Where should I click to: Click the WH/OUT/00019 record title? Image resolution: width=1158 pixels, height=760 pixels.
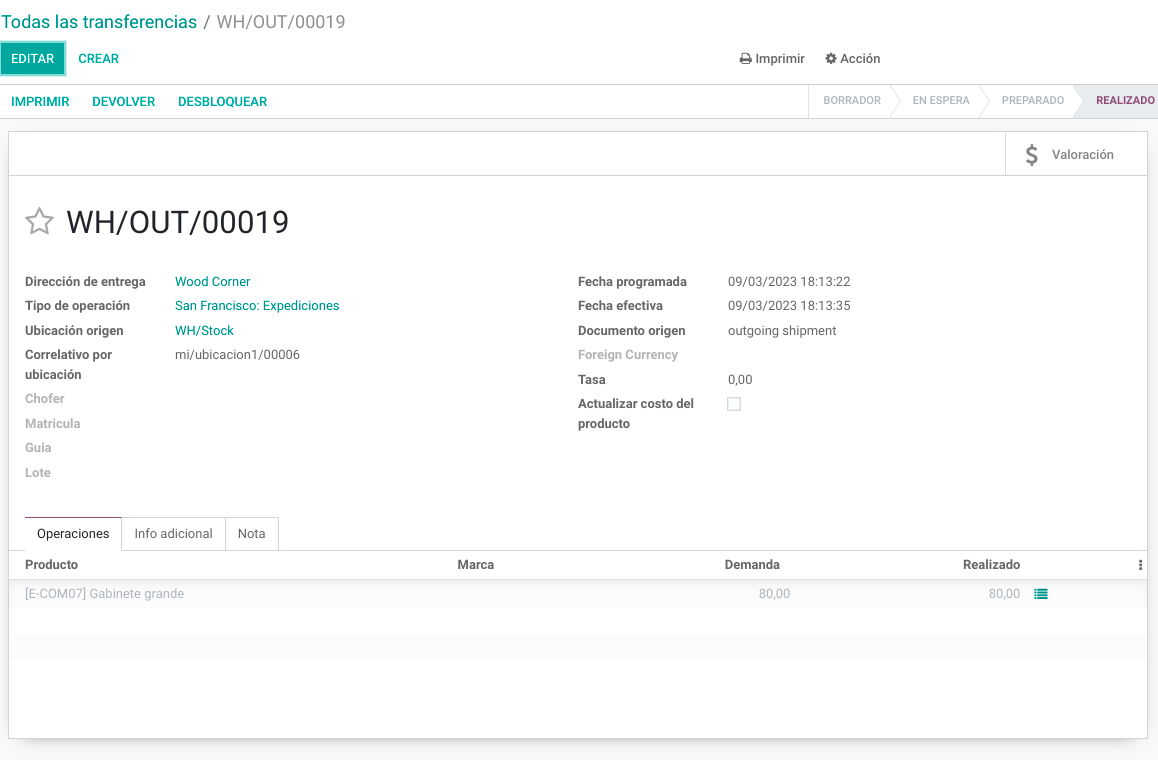177,222
